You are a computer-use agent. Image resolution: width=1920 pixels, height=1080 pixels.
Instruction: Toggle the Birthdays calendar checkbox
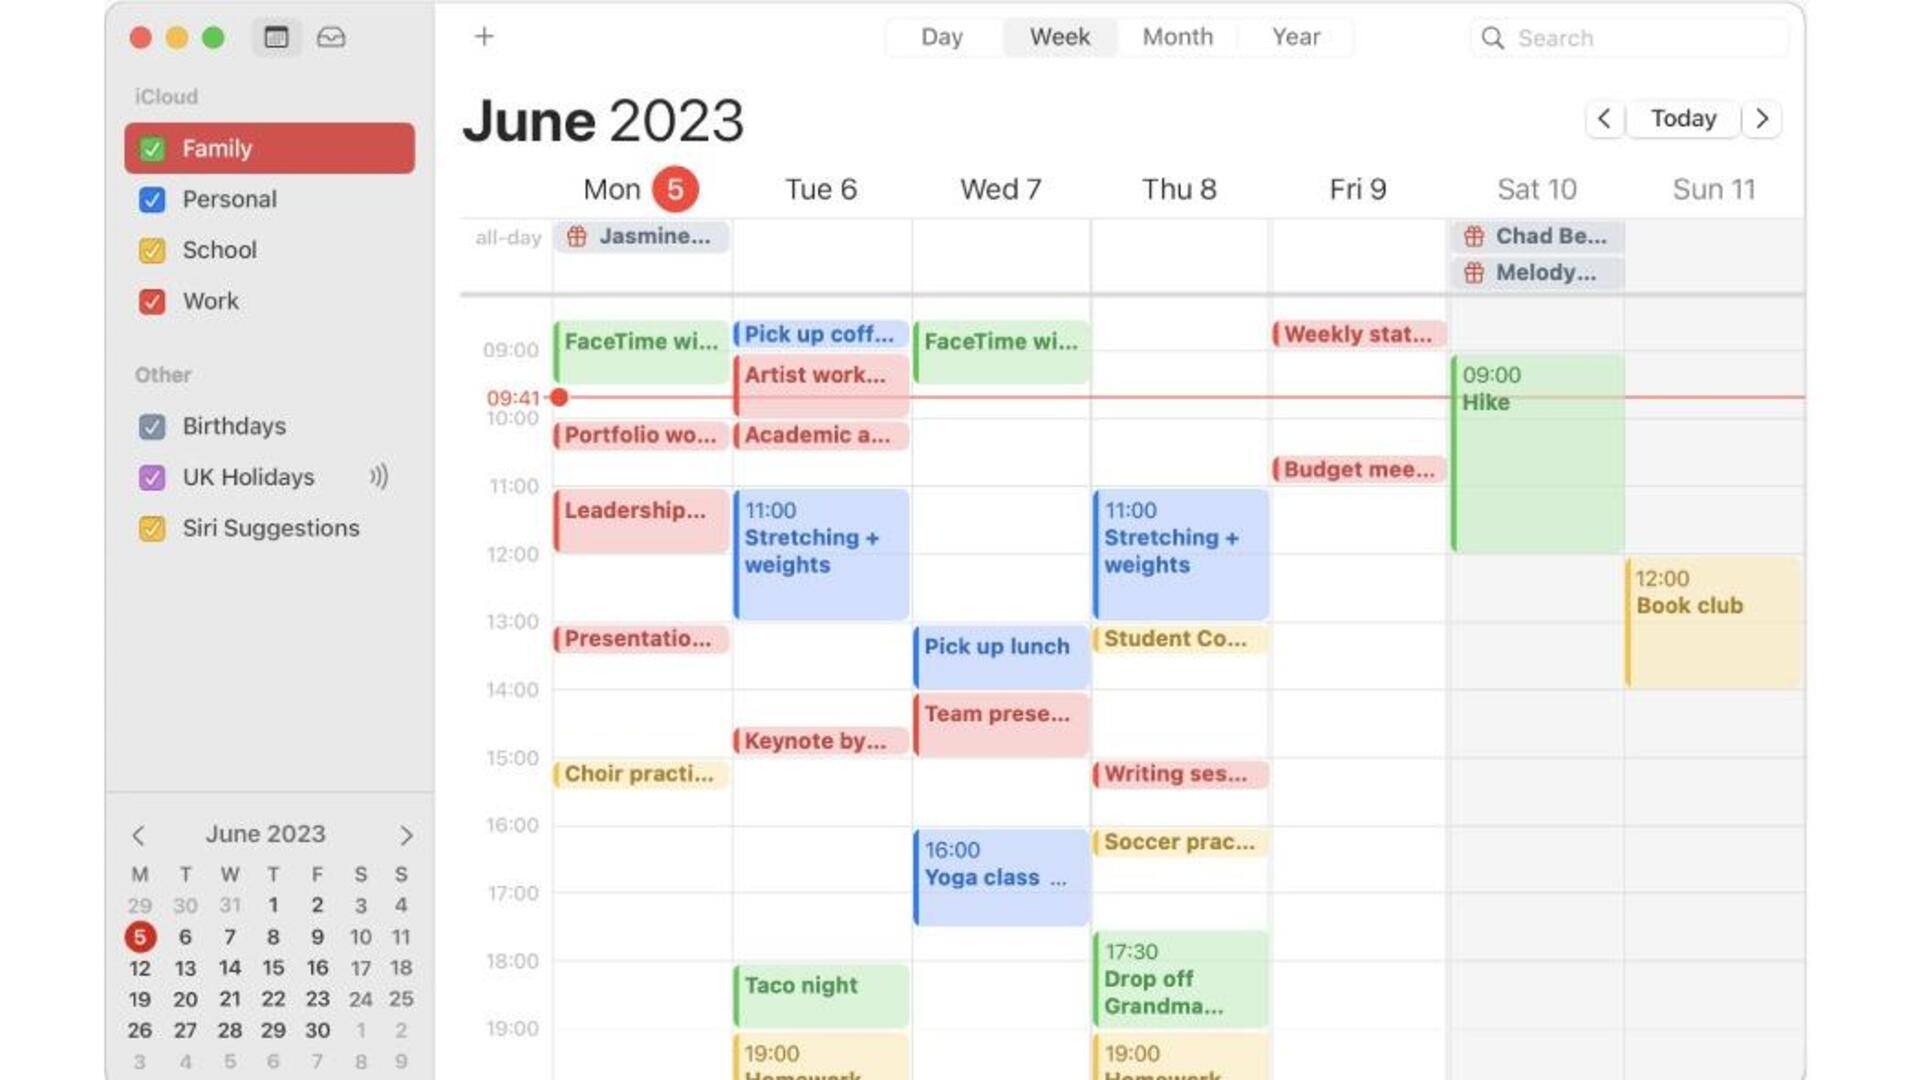(154, 425)
